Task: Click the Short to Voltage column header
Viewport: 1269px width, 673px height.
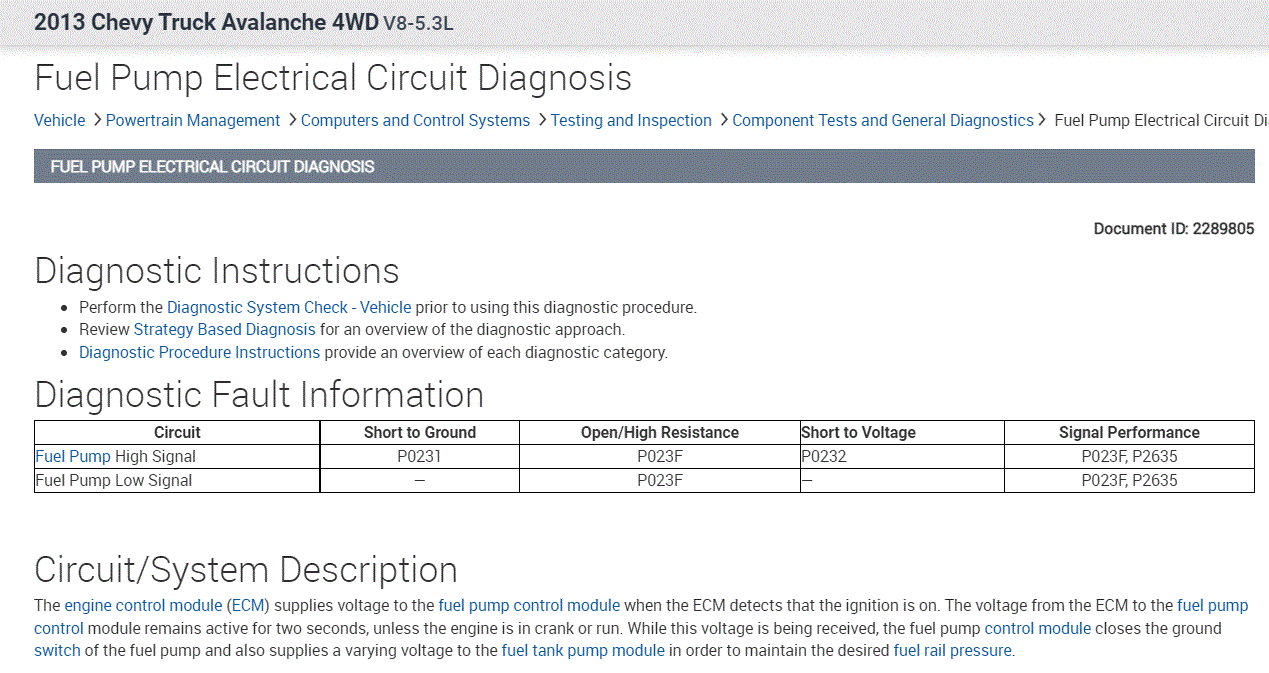Action: tap(858, 432)
